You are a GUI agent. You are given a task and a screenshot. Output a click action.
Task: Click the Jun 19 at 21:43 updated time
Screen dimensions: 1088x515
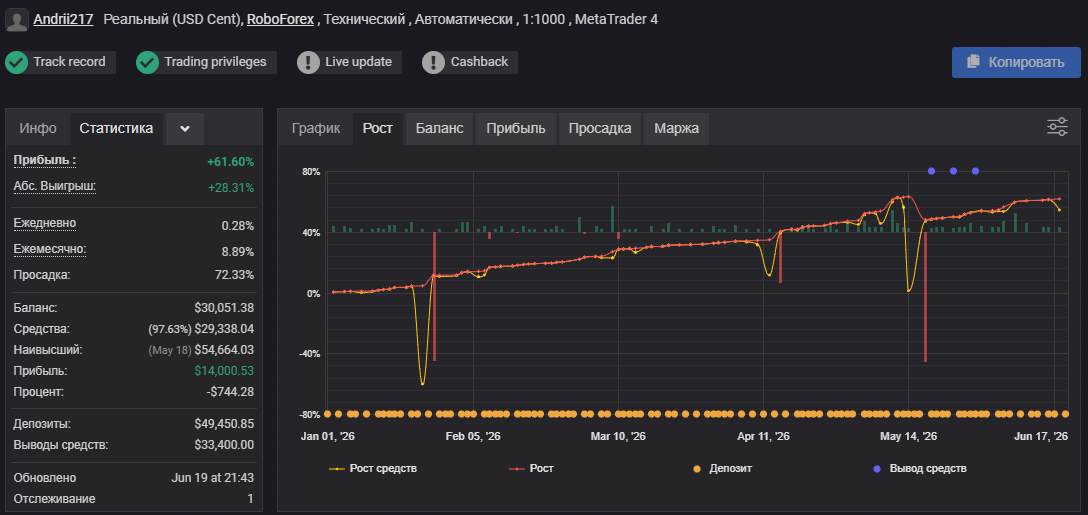click(x=212, y=478)
